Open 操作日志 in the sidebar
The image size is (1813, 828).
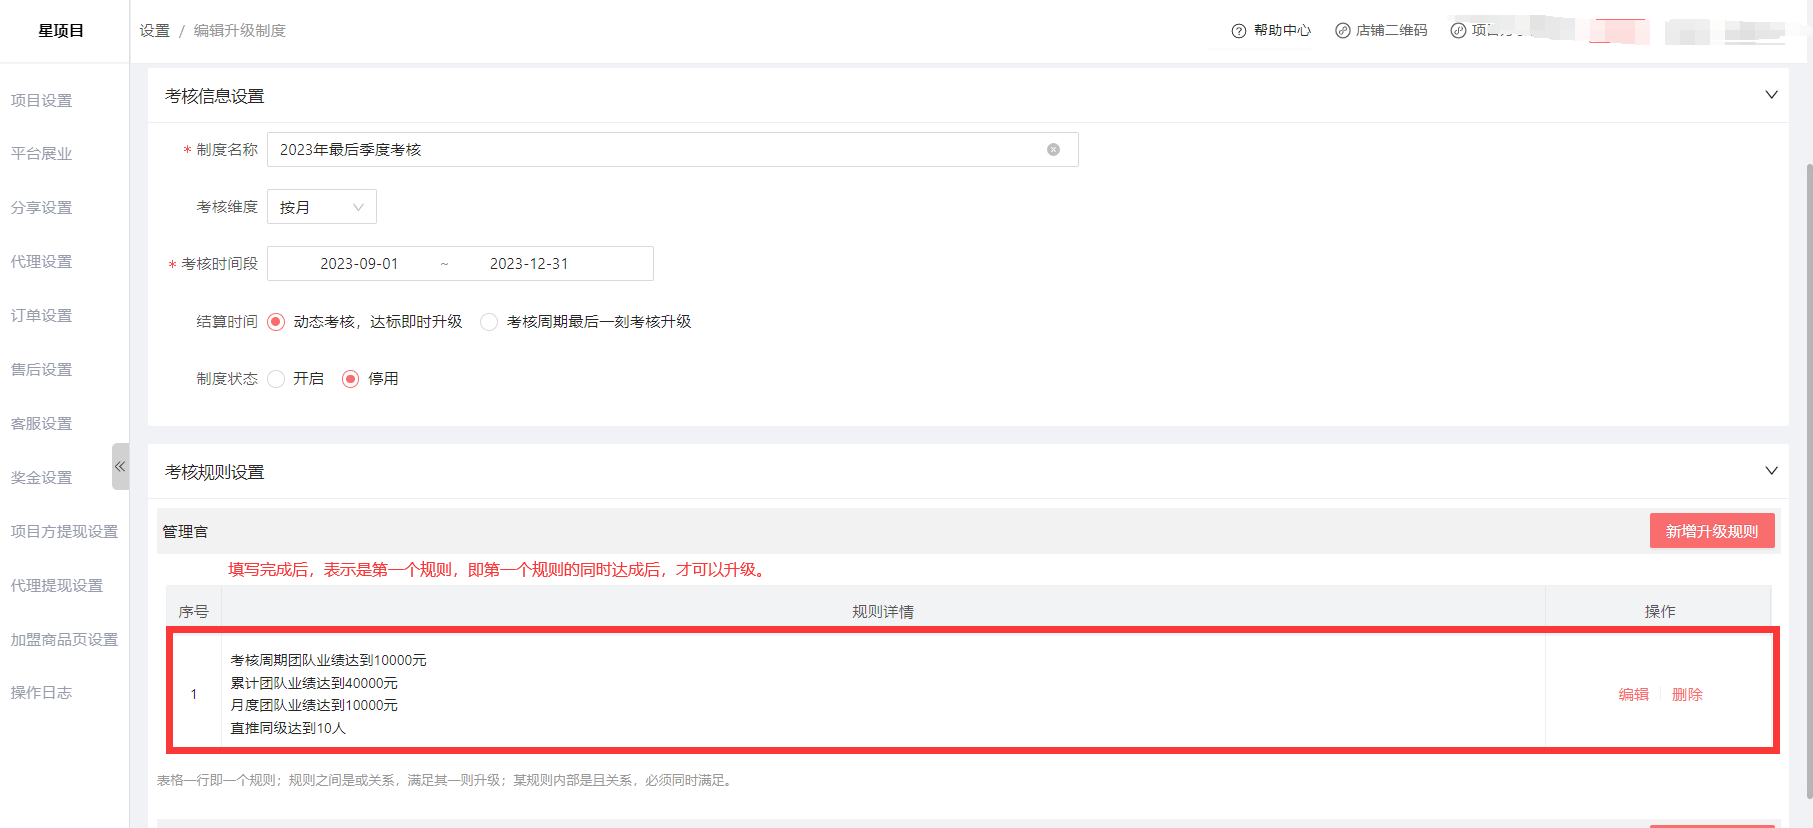click(x=42, y=692)
